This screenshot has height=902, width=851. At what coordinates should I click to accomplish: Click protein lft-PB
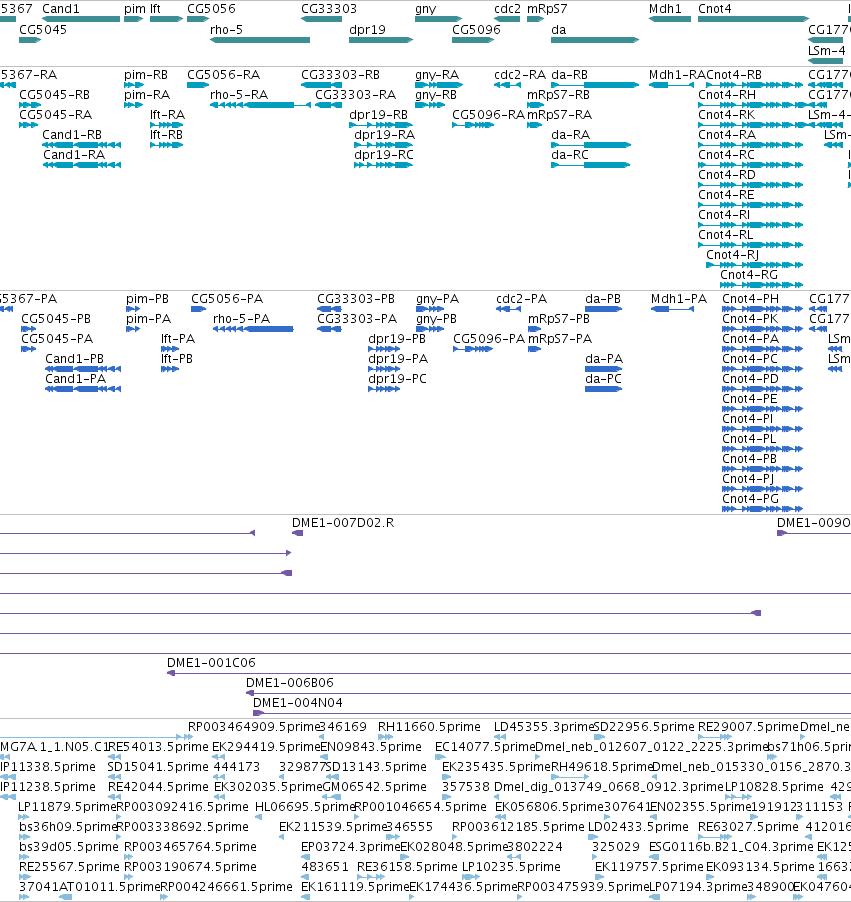coord(177,358)
